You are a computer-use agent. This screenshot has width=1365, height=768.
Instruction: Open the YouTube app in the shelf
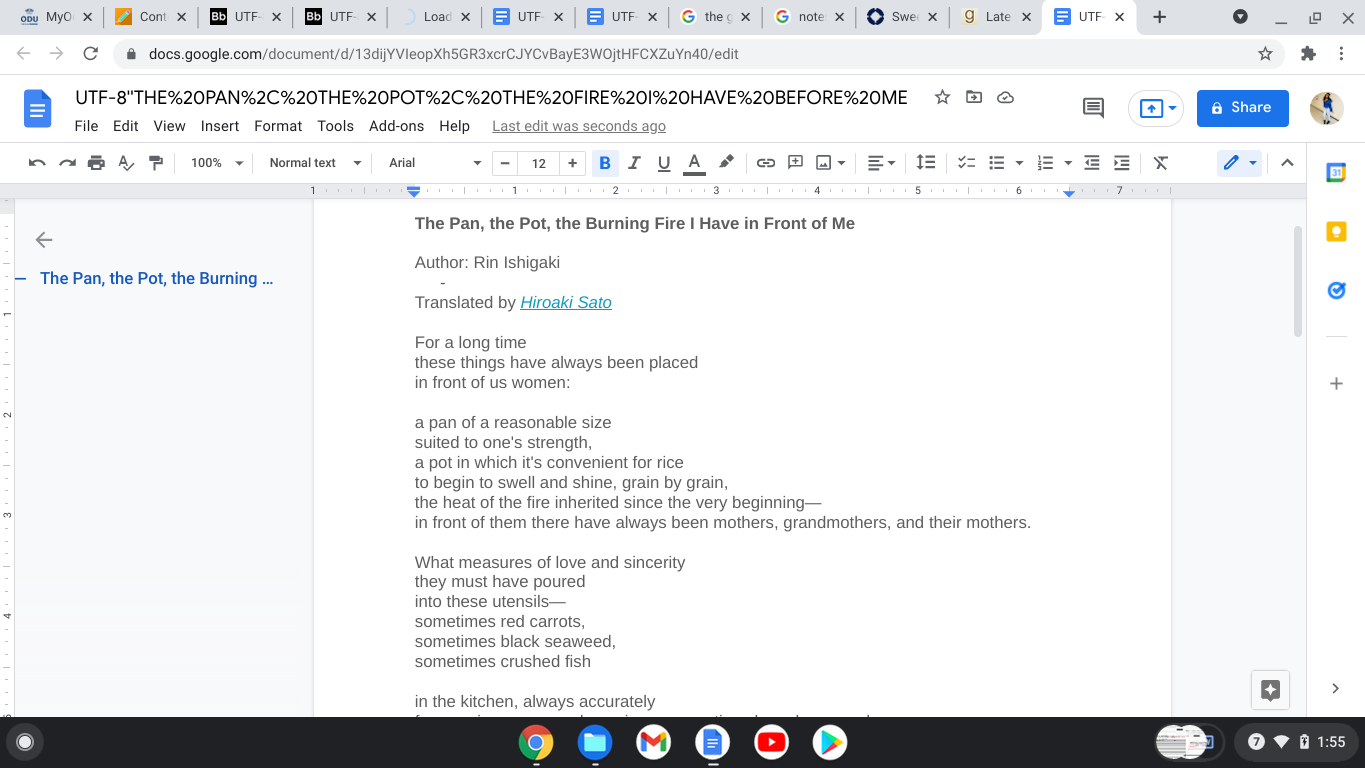(x=771, y=742)
